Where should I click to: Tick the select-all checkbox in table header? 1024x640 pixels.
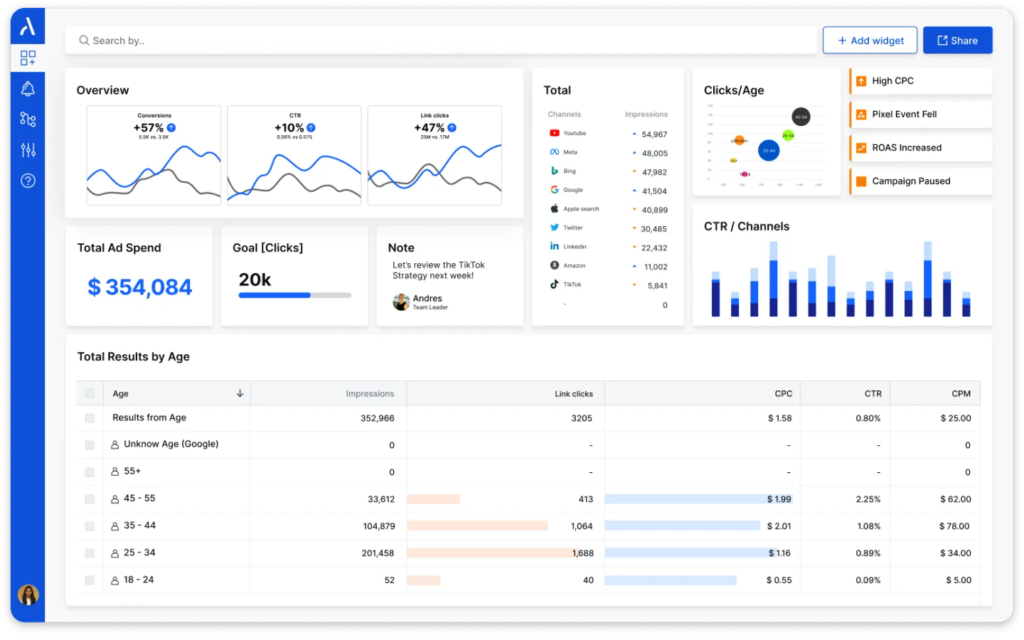(x=89, y=393)
